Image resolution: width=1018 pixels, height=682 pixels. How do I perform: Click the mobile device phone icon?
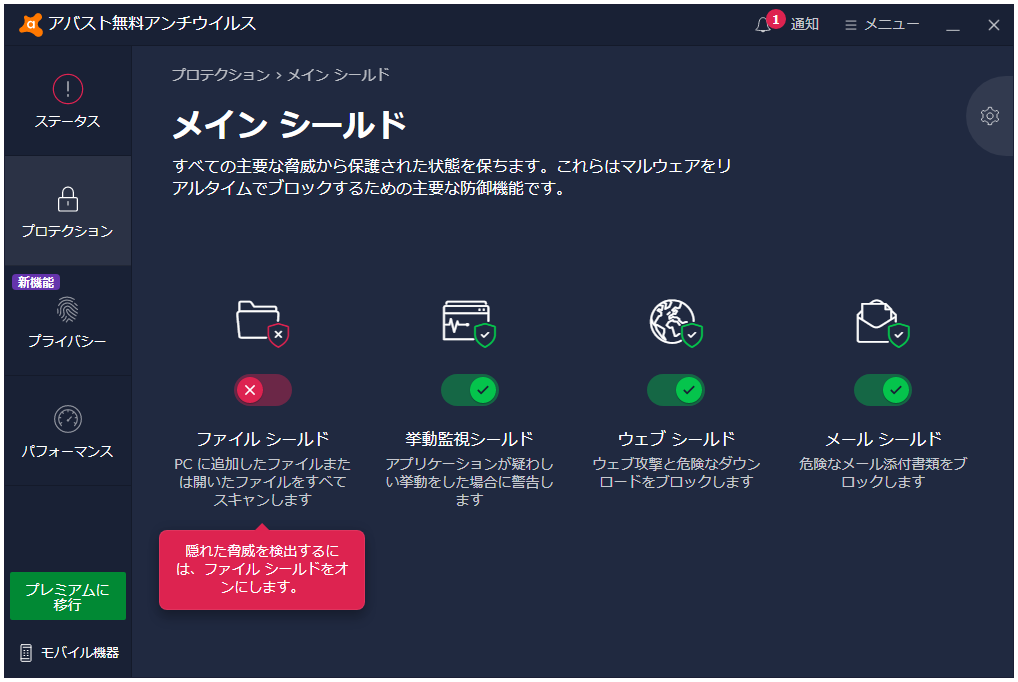click(x=26, y=653)
